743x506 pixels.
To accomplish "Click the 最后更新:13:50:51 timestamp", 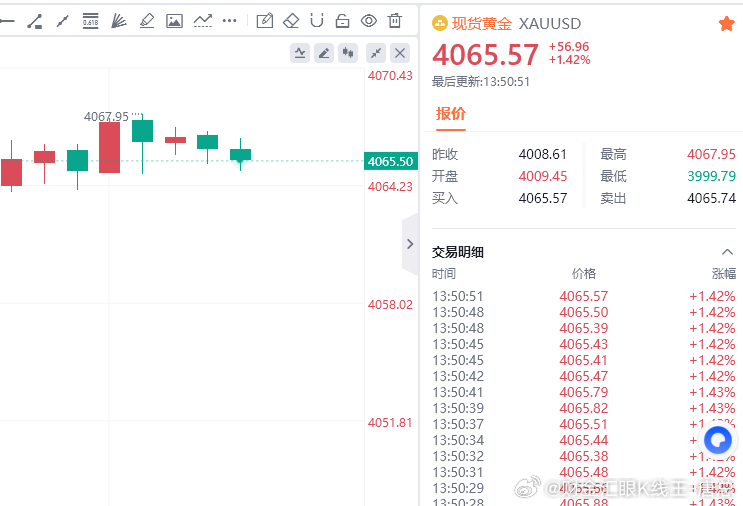I will coord(480,82).
